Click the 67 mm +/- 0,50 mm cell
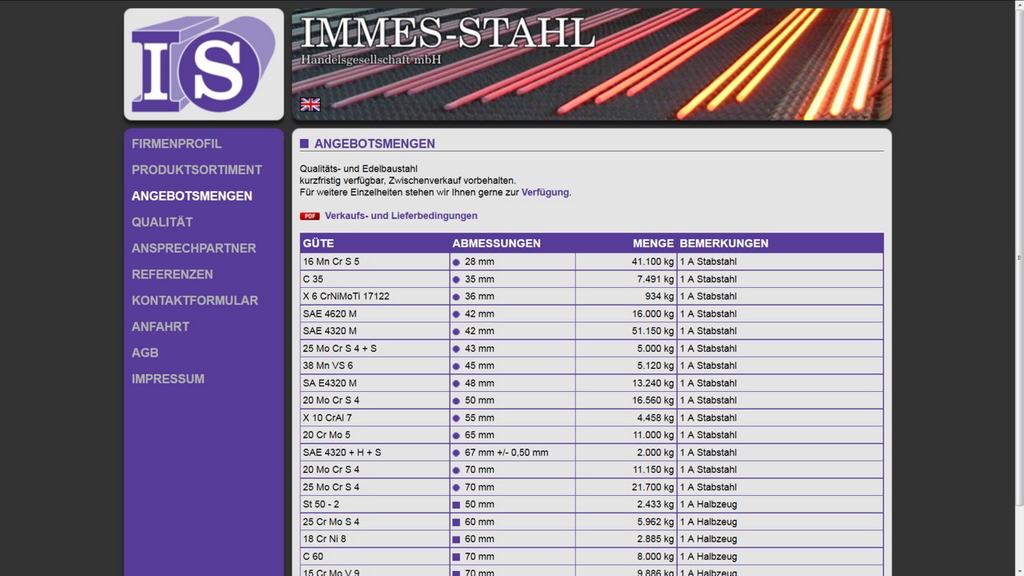1024x576 pixels. click(513, 452)
